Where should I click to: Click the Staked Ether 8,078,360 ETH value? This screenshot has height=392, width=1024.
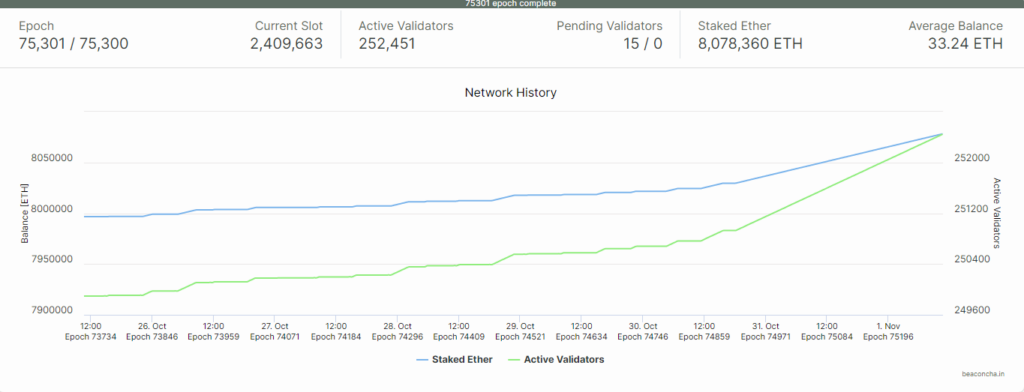[750, 44]
